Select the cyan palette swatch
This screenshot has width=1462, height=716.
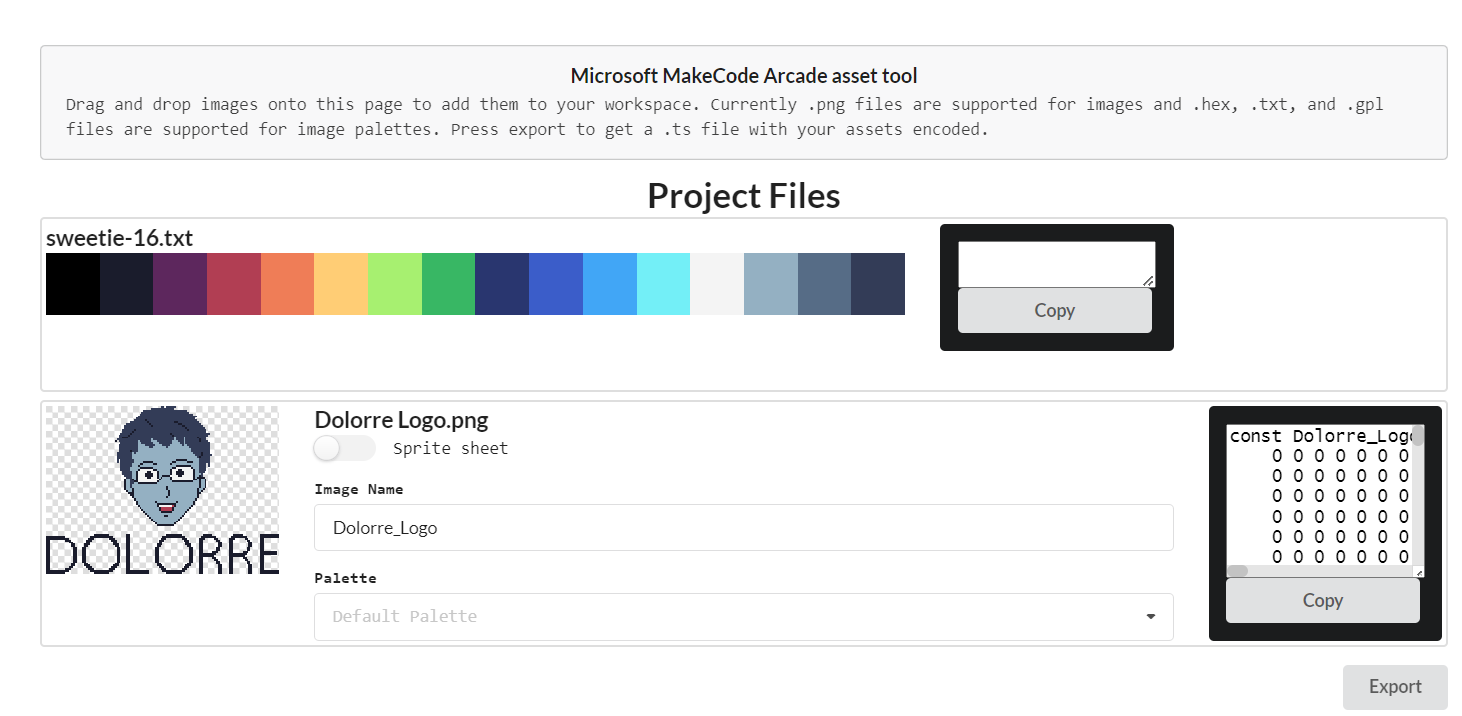tap(663, 284)
